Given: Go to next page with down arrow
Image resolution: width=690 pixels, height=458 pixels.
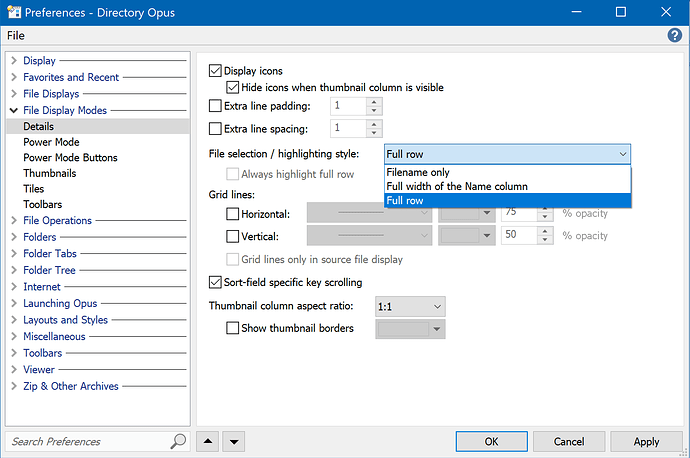Looking at the screenshot, I should pyautogui.click(x=234, y=441).
